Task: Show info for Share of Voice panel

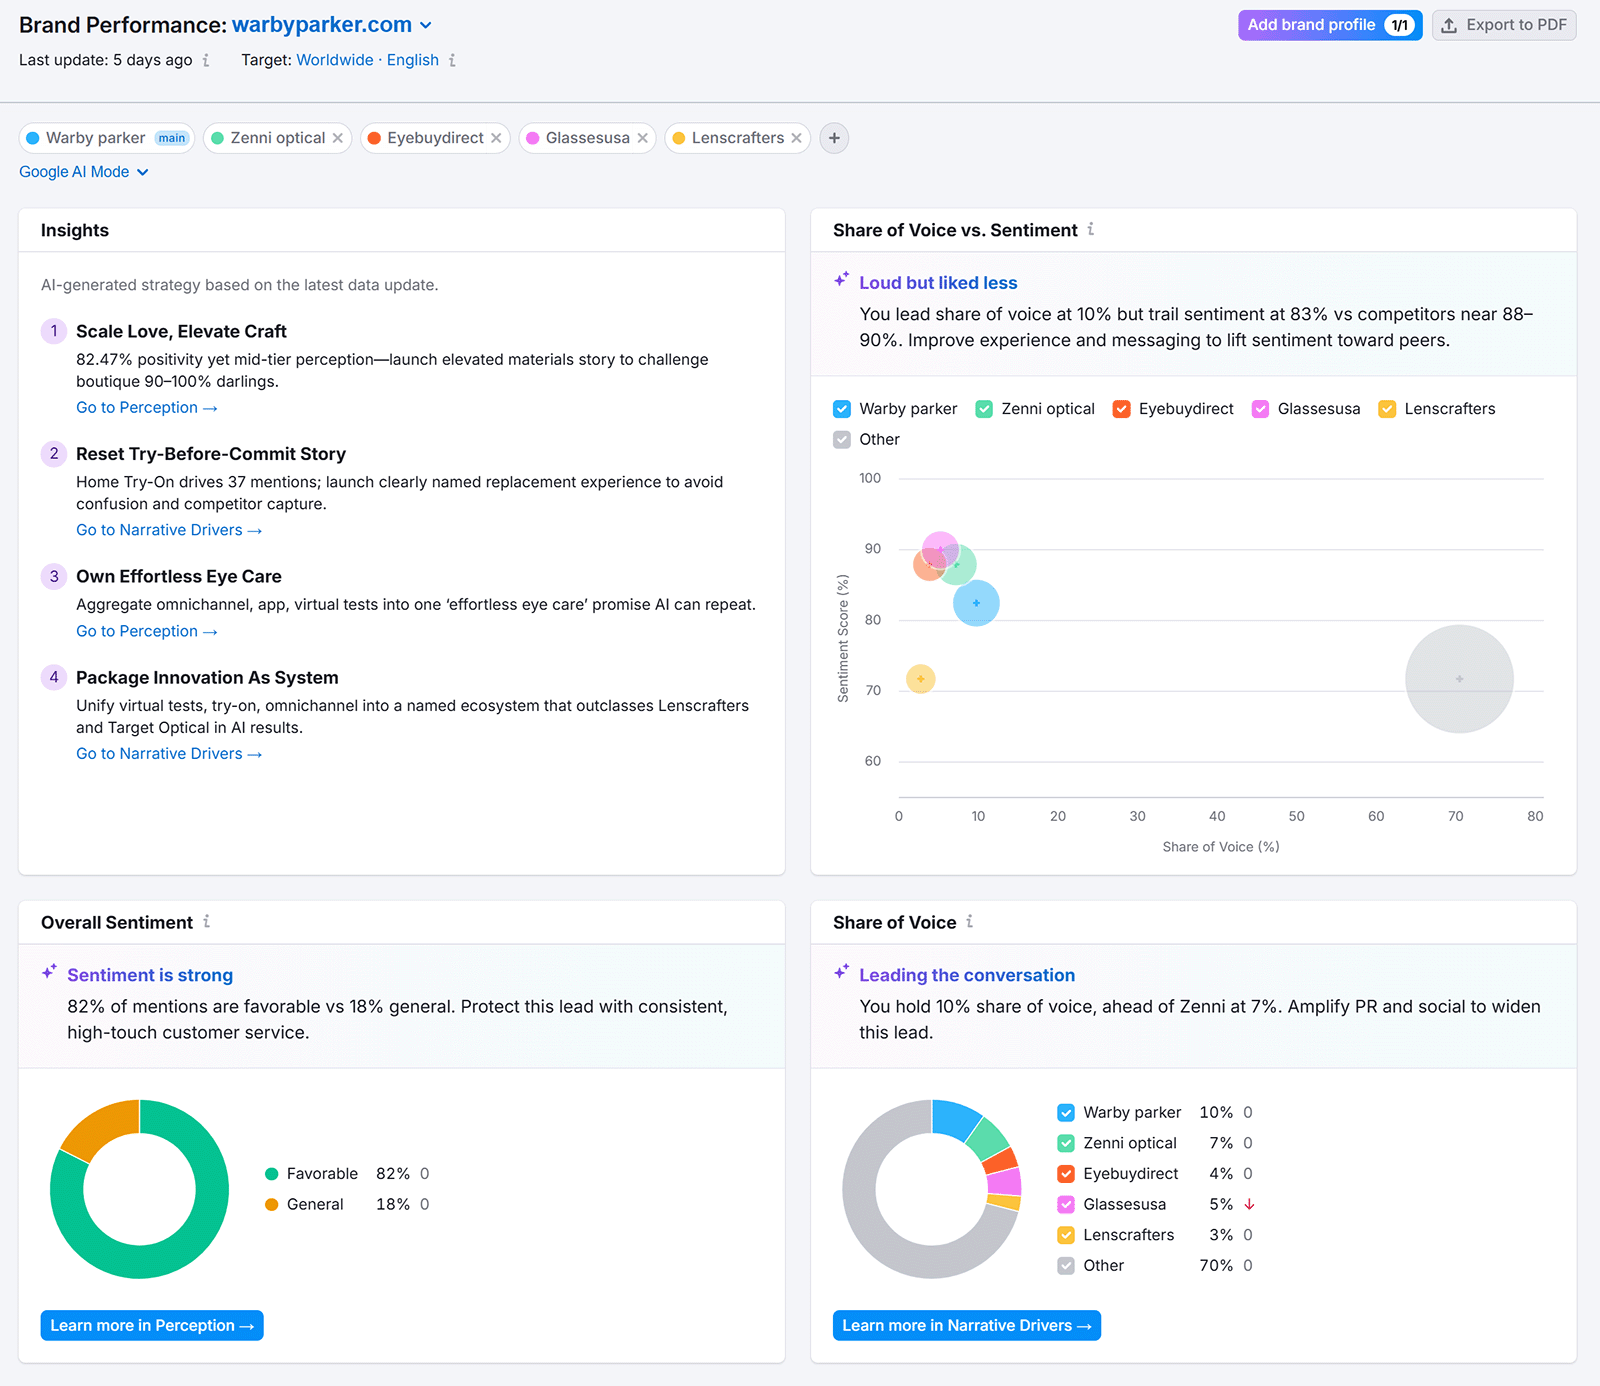Action: coord(970,921)
